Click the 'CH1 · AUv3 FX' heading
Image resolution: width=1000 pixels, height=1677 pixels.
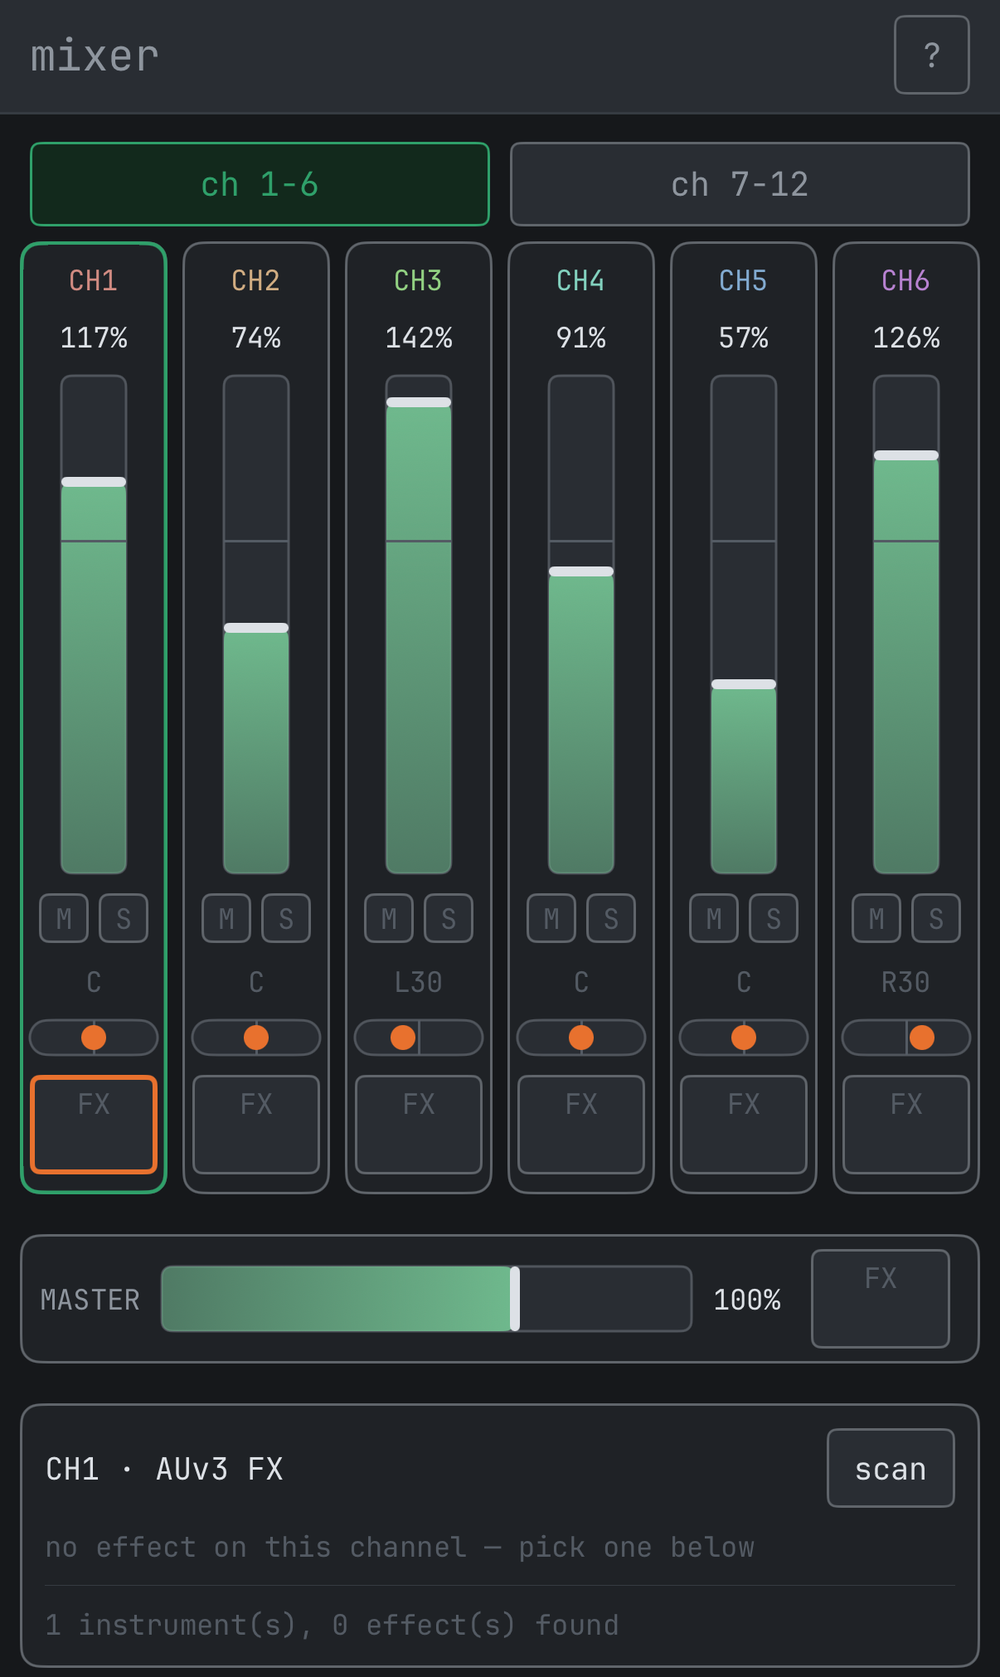pyautogui.click(x=165, y=1469)
